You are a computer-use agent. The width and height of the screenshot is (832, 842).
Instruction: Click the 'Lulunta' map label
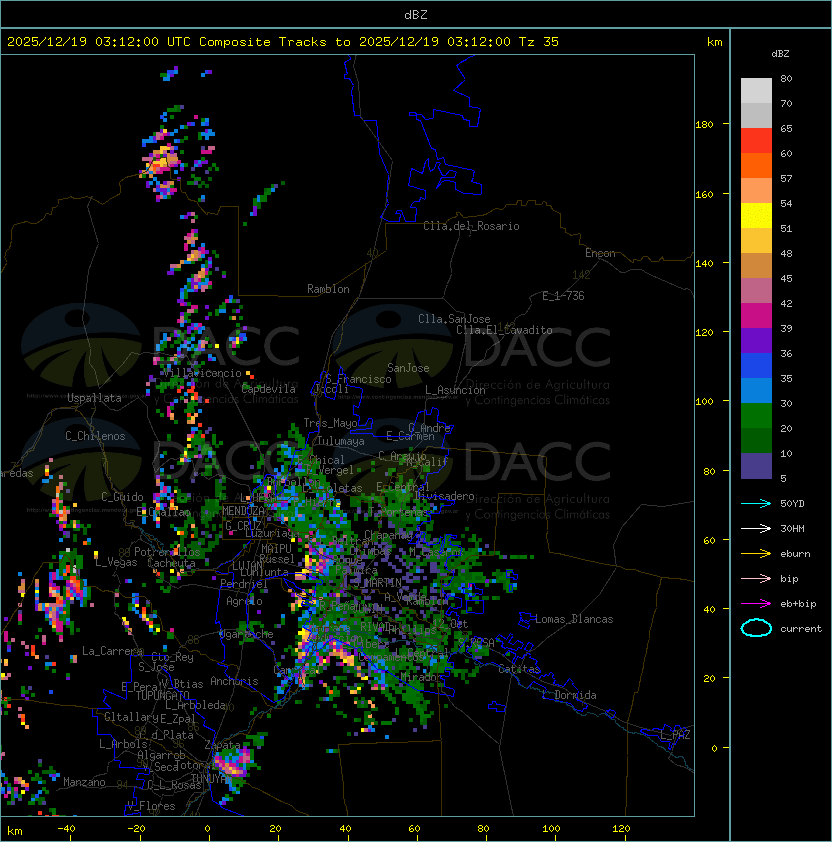point(264,572)
